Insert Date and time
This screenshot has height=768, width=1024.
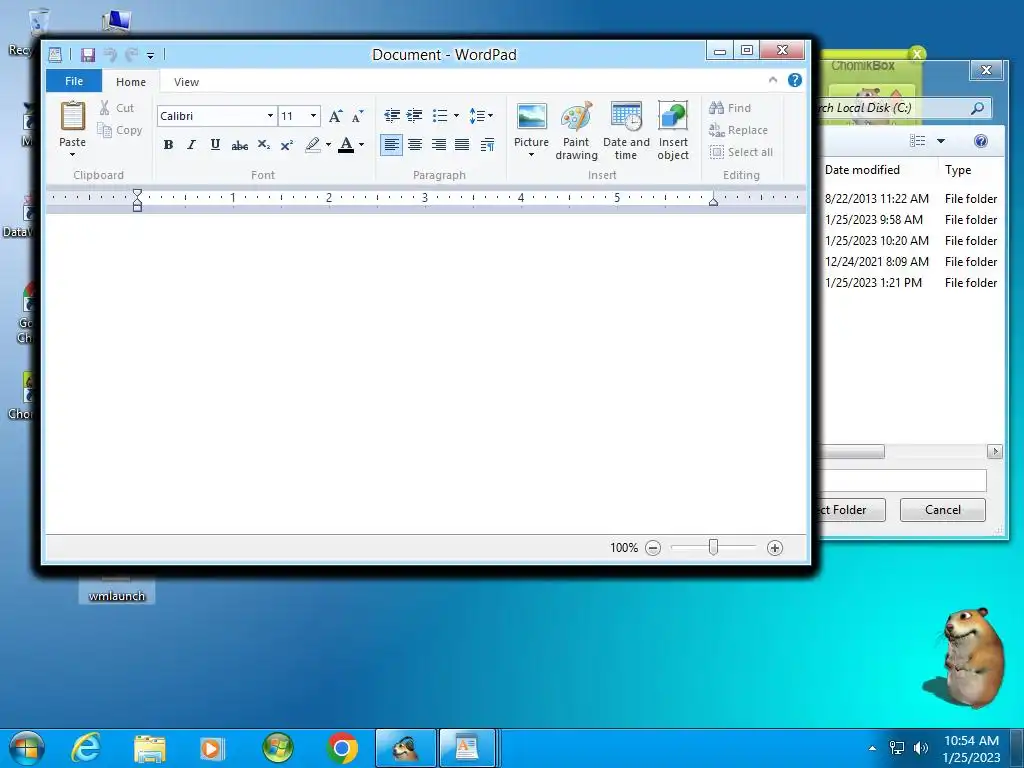click(x=626, y=131)
